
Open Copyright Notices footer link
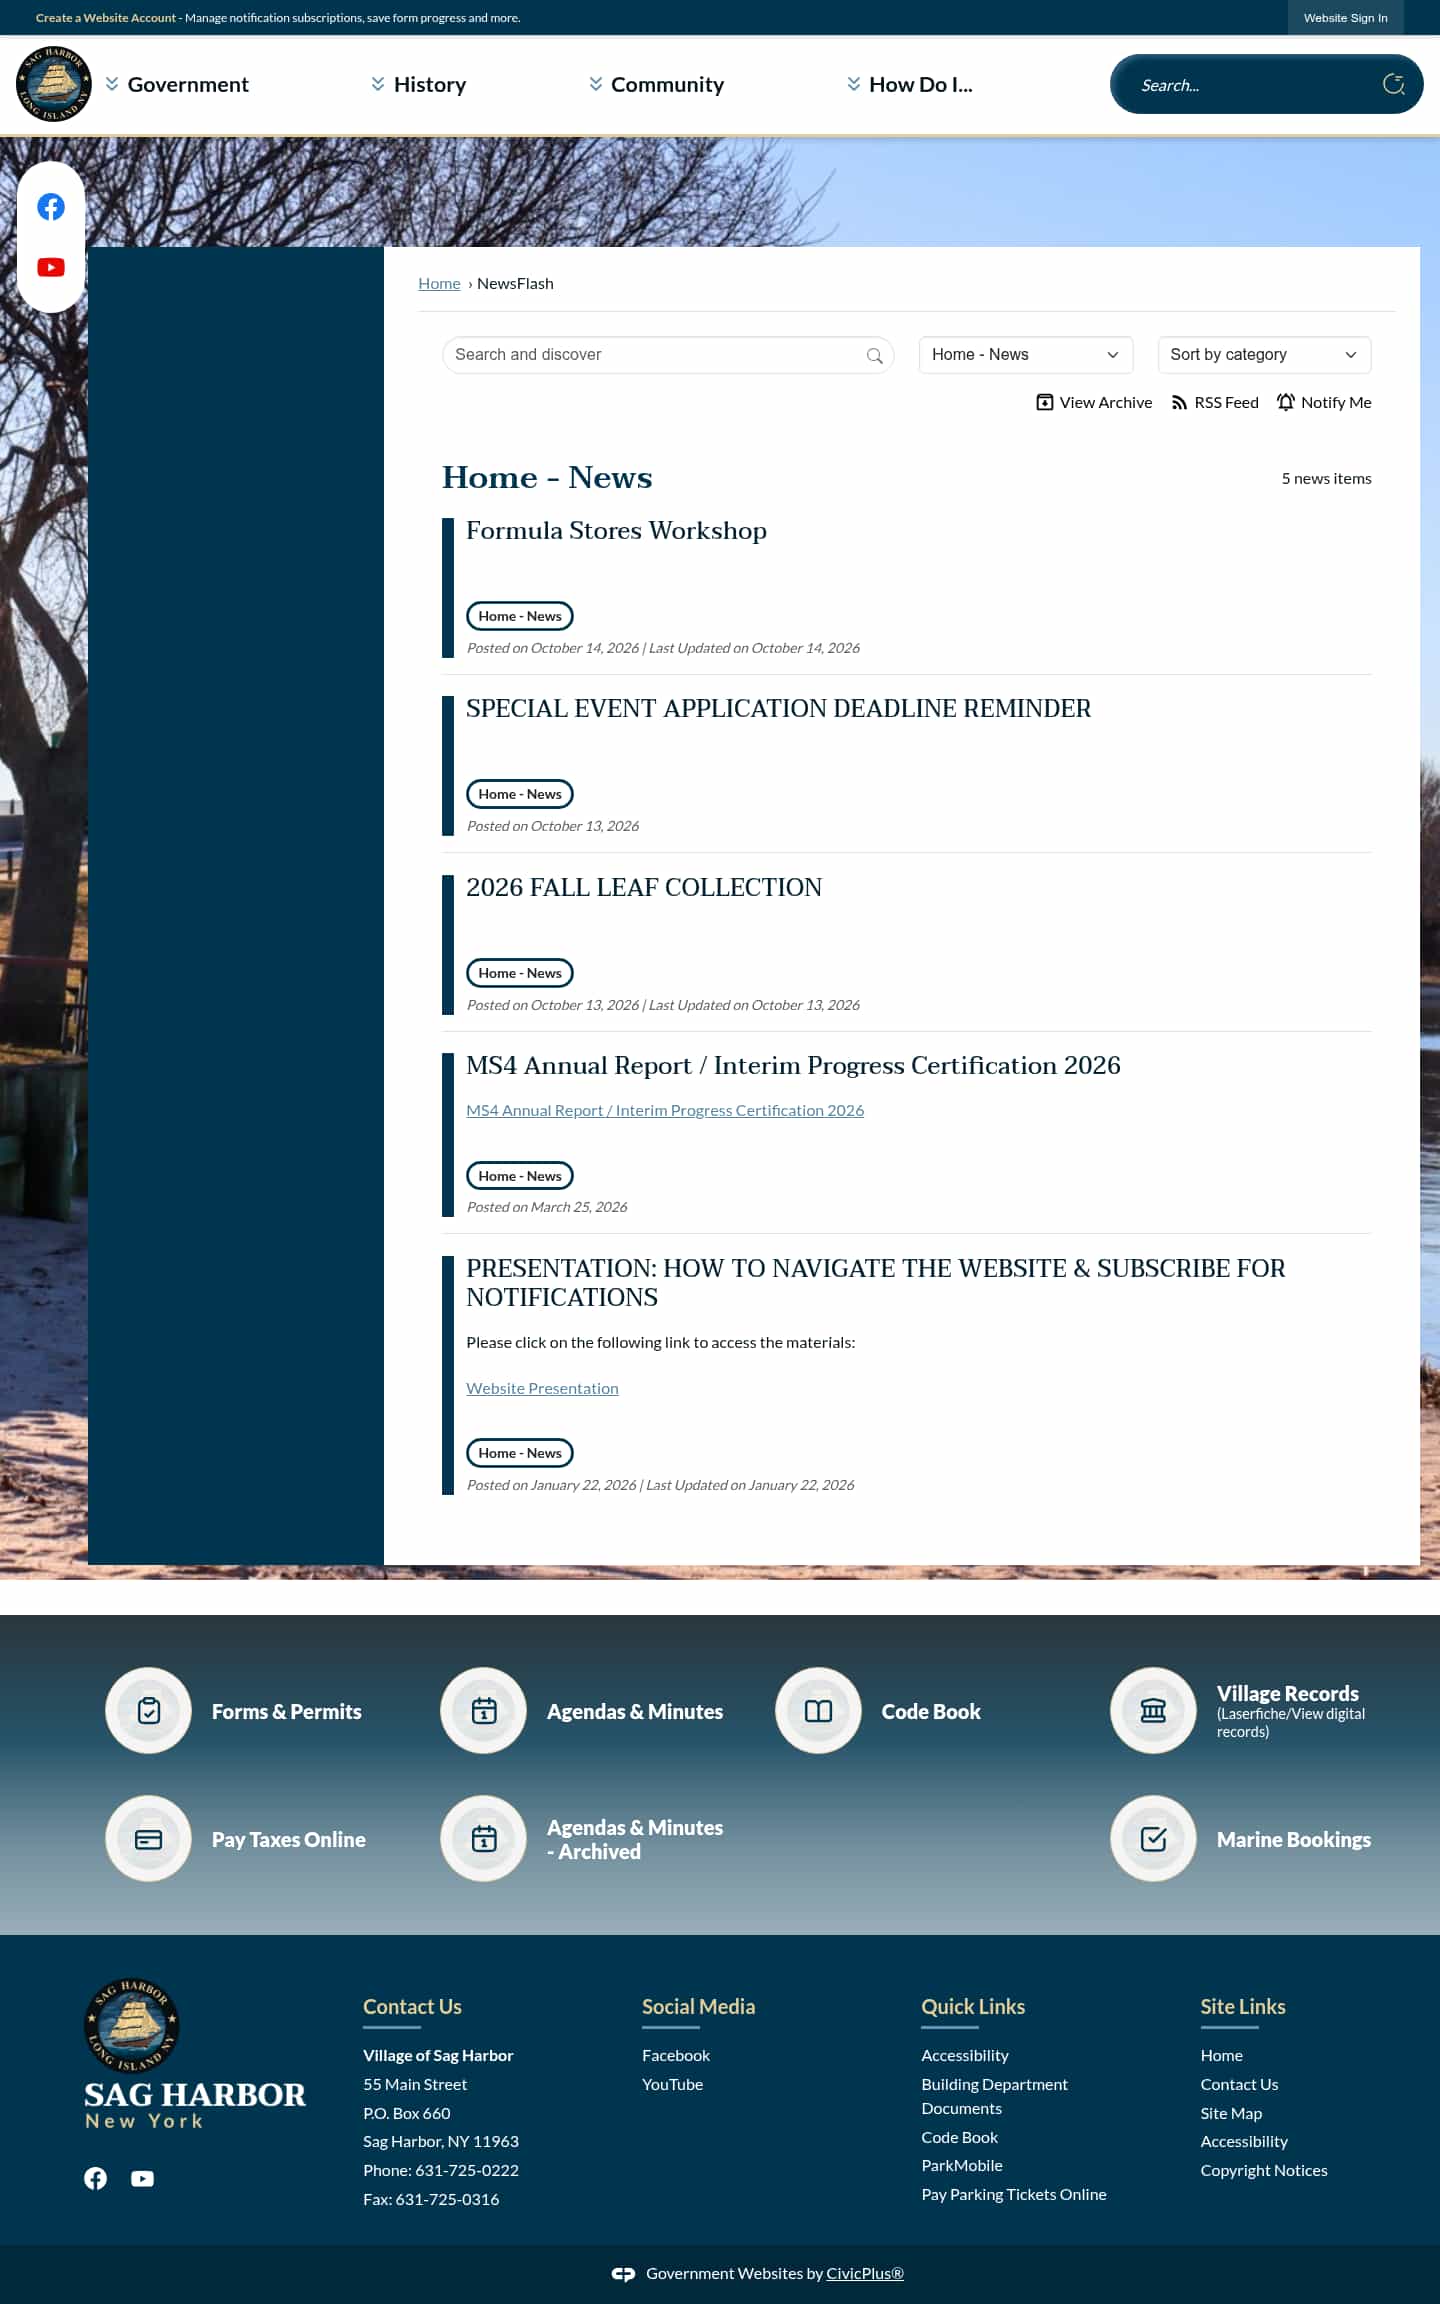tap(1264, 2170)
